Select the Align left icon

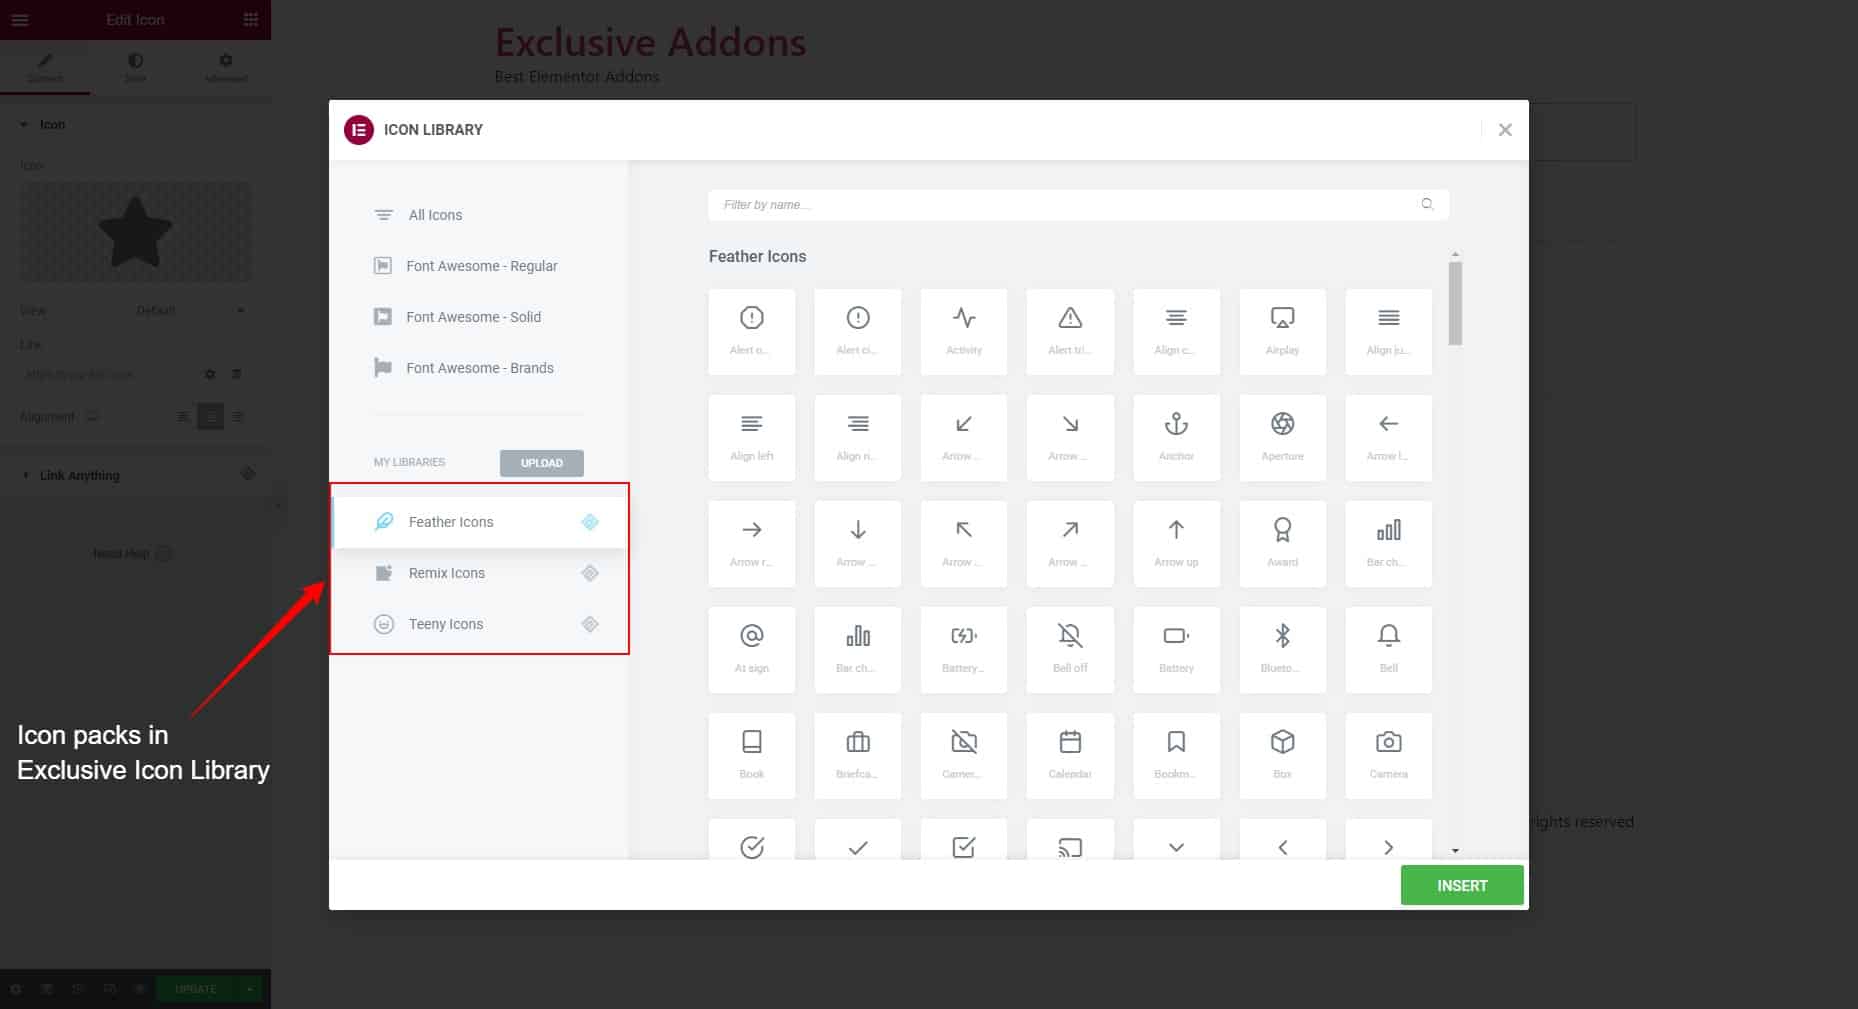point(752,438)
